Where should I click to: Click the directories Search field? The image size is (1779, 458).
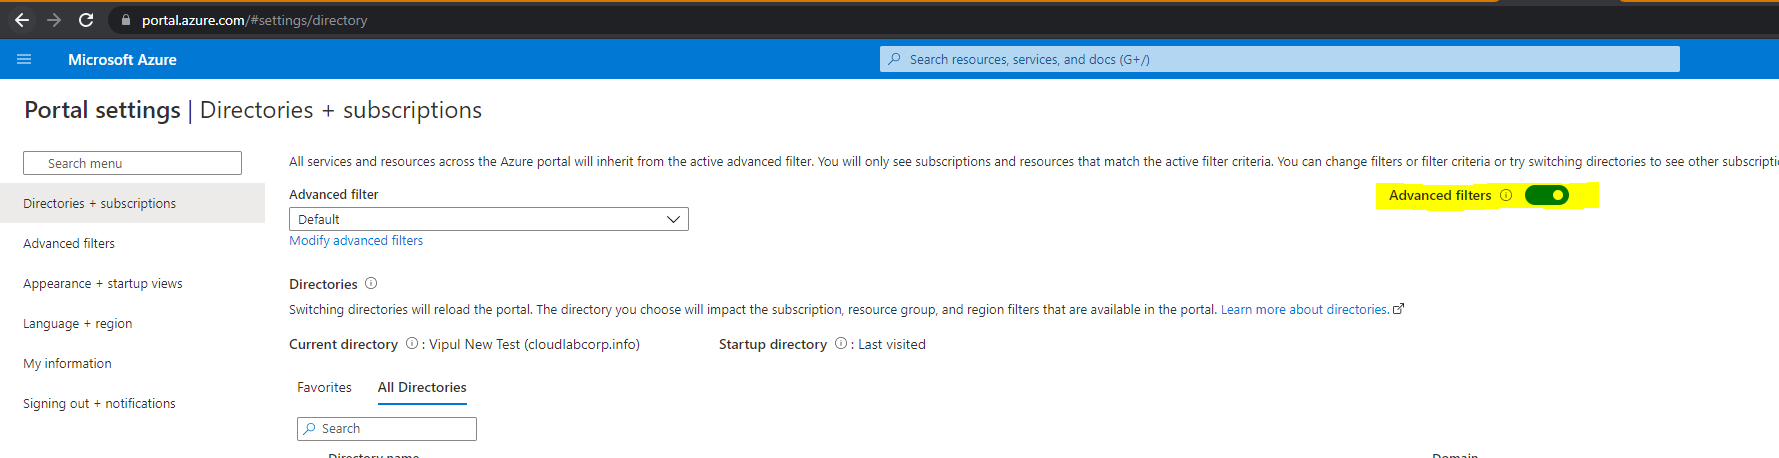pyautogui.click(x=386, y=428)
